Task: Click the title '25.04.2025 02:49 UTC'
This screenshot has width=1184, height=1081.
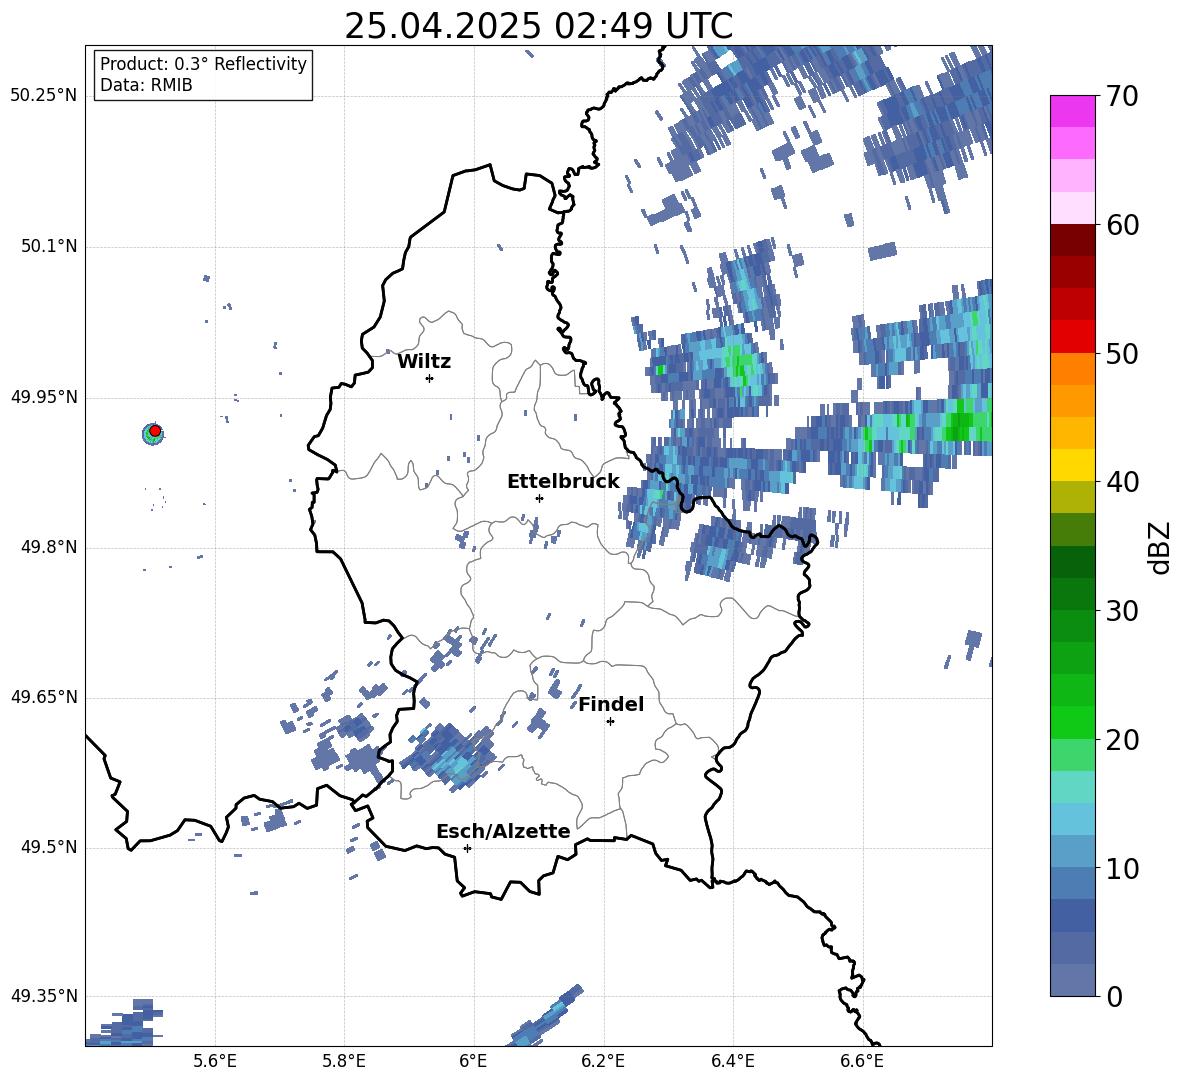Action: point(538,26)
